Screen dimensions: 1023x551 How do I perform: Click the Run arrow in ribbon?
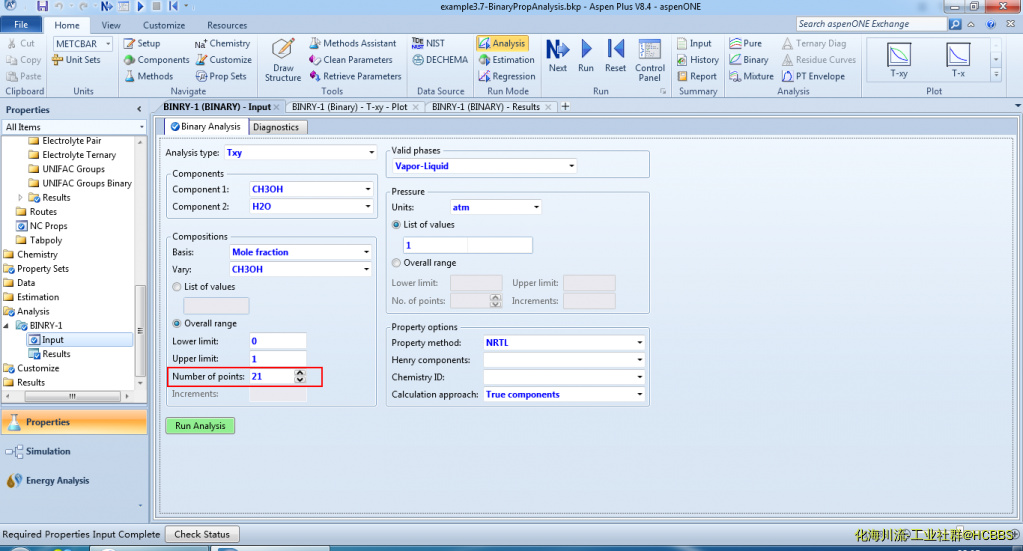coord(586,55)
